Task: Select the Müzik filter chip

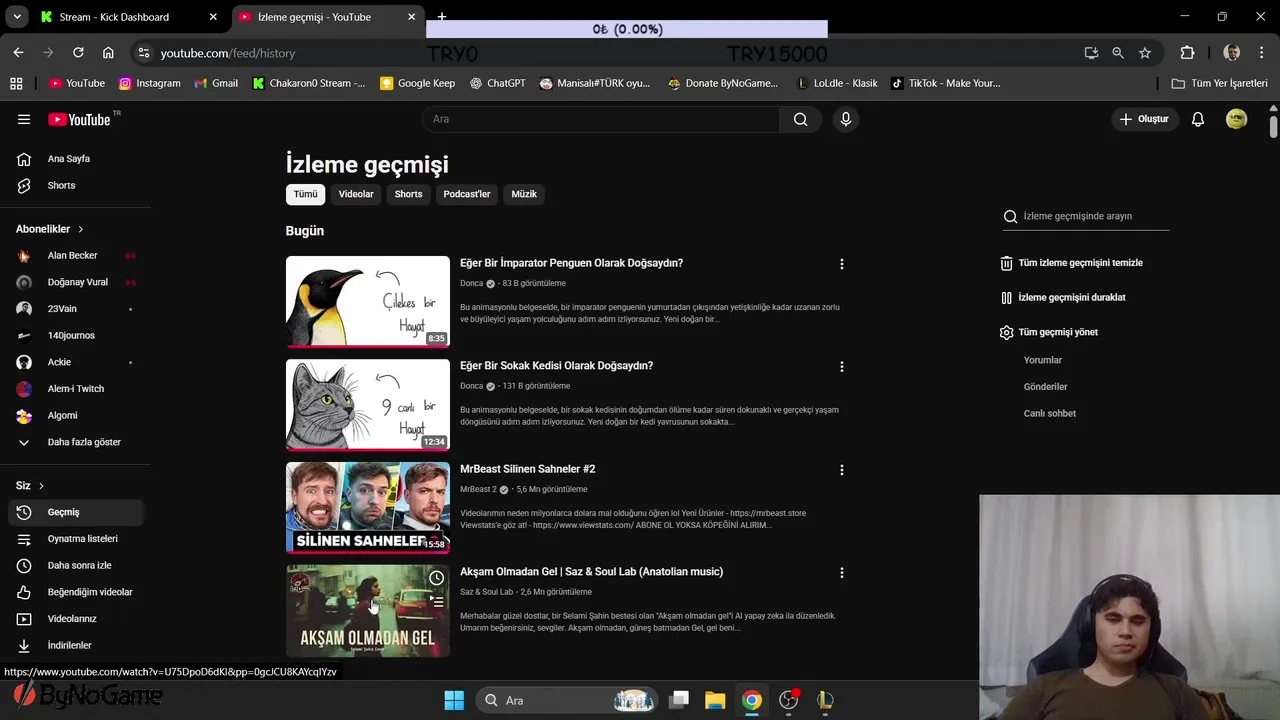Action: tap(524, 194)
